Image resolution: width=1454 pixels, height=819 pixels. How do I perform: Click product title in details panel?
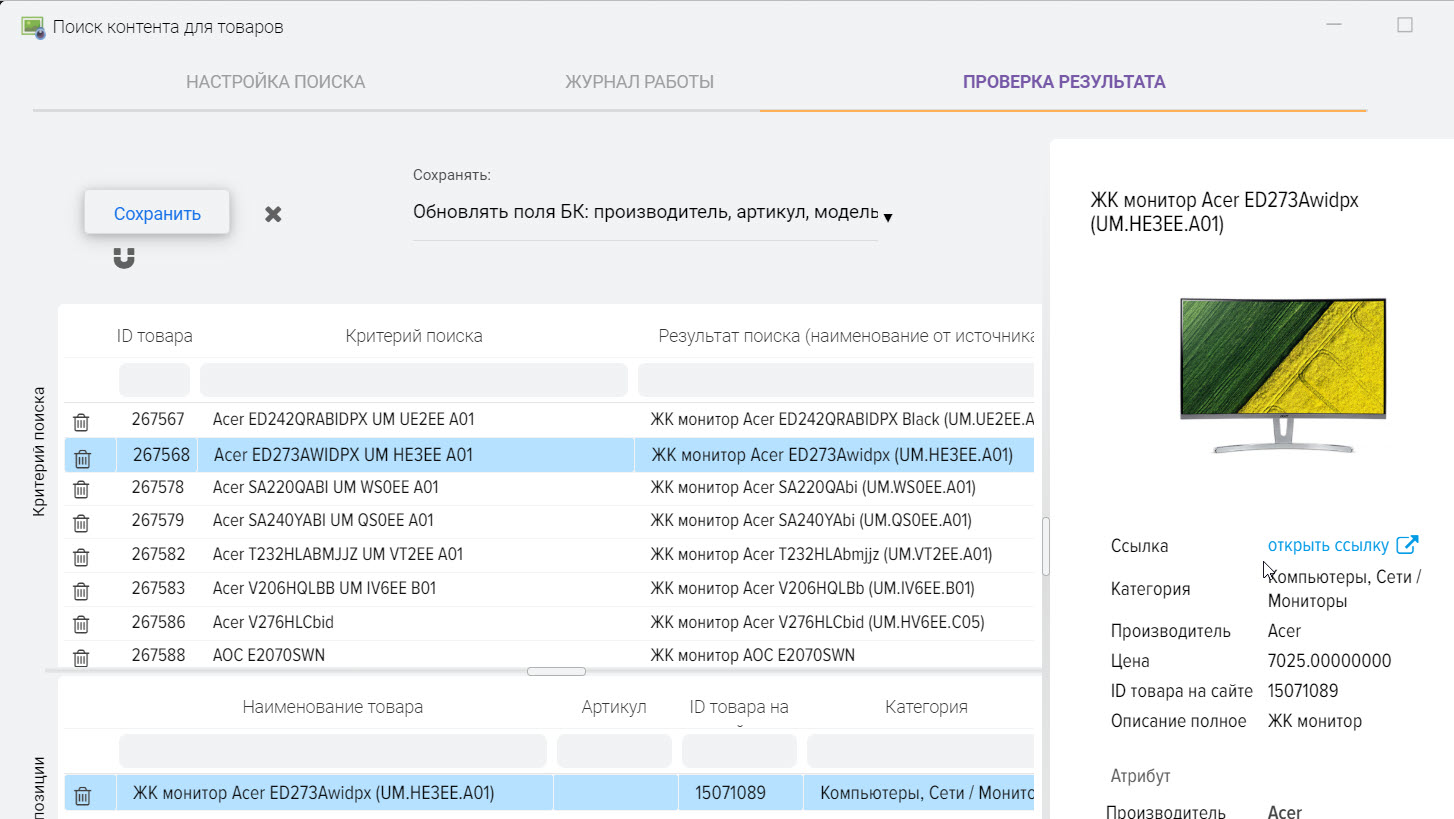click(1225, 212)
